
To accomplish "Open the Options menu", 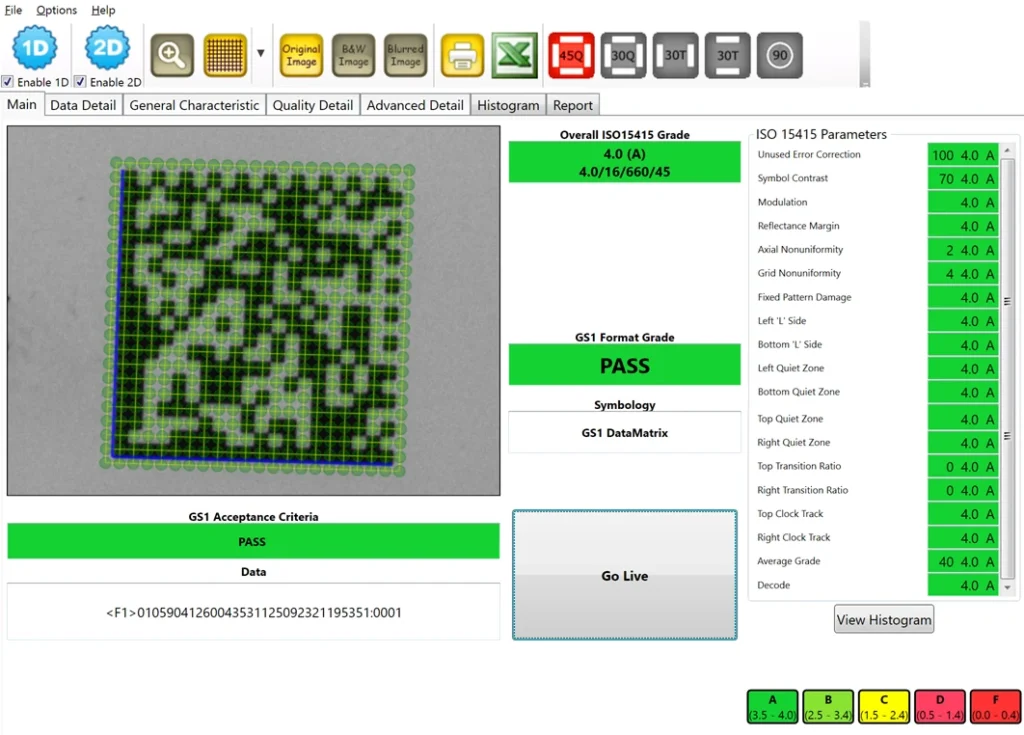I will pyautogui.click(x=56, y=10).
